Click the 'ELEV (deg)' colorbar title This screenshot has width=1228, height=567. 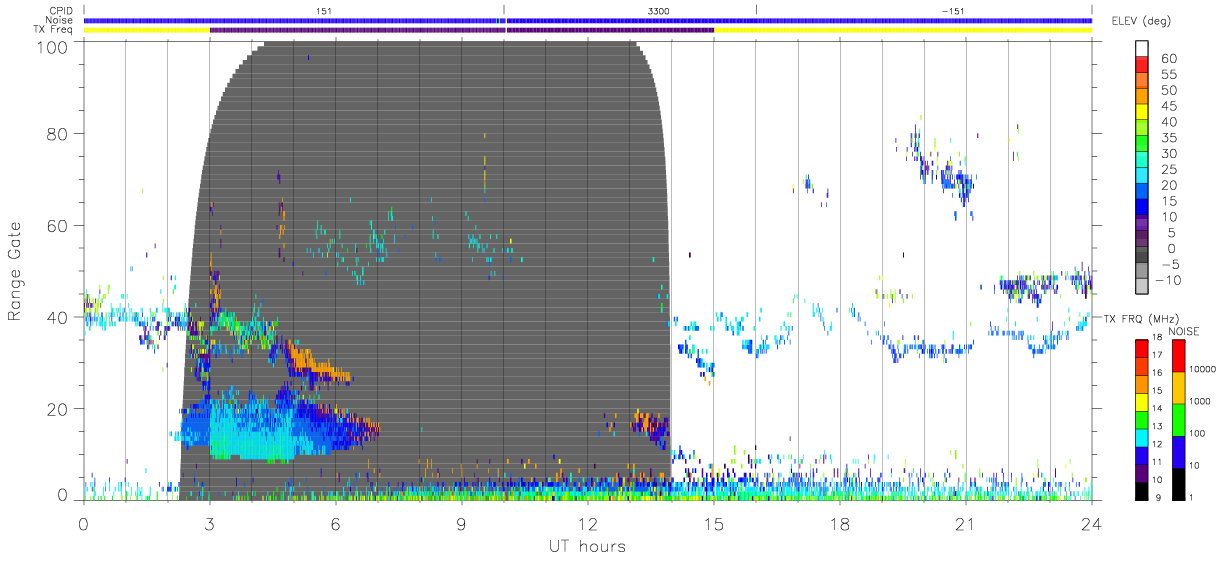1140,21
